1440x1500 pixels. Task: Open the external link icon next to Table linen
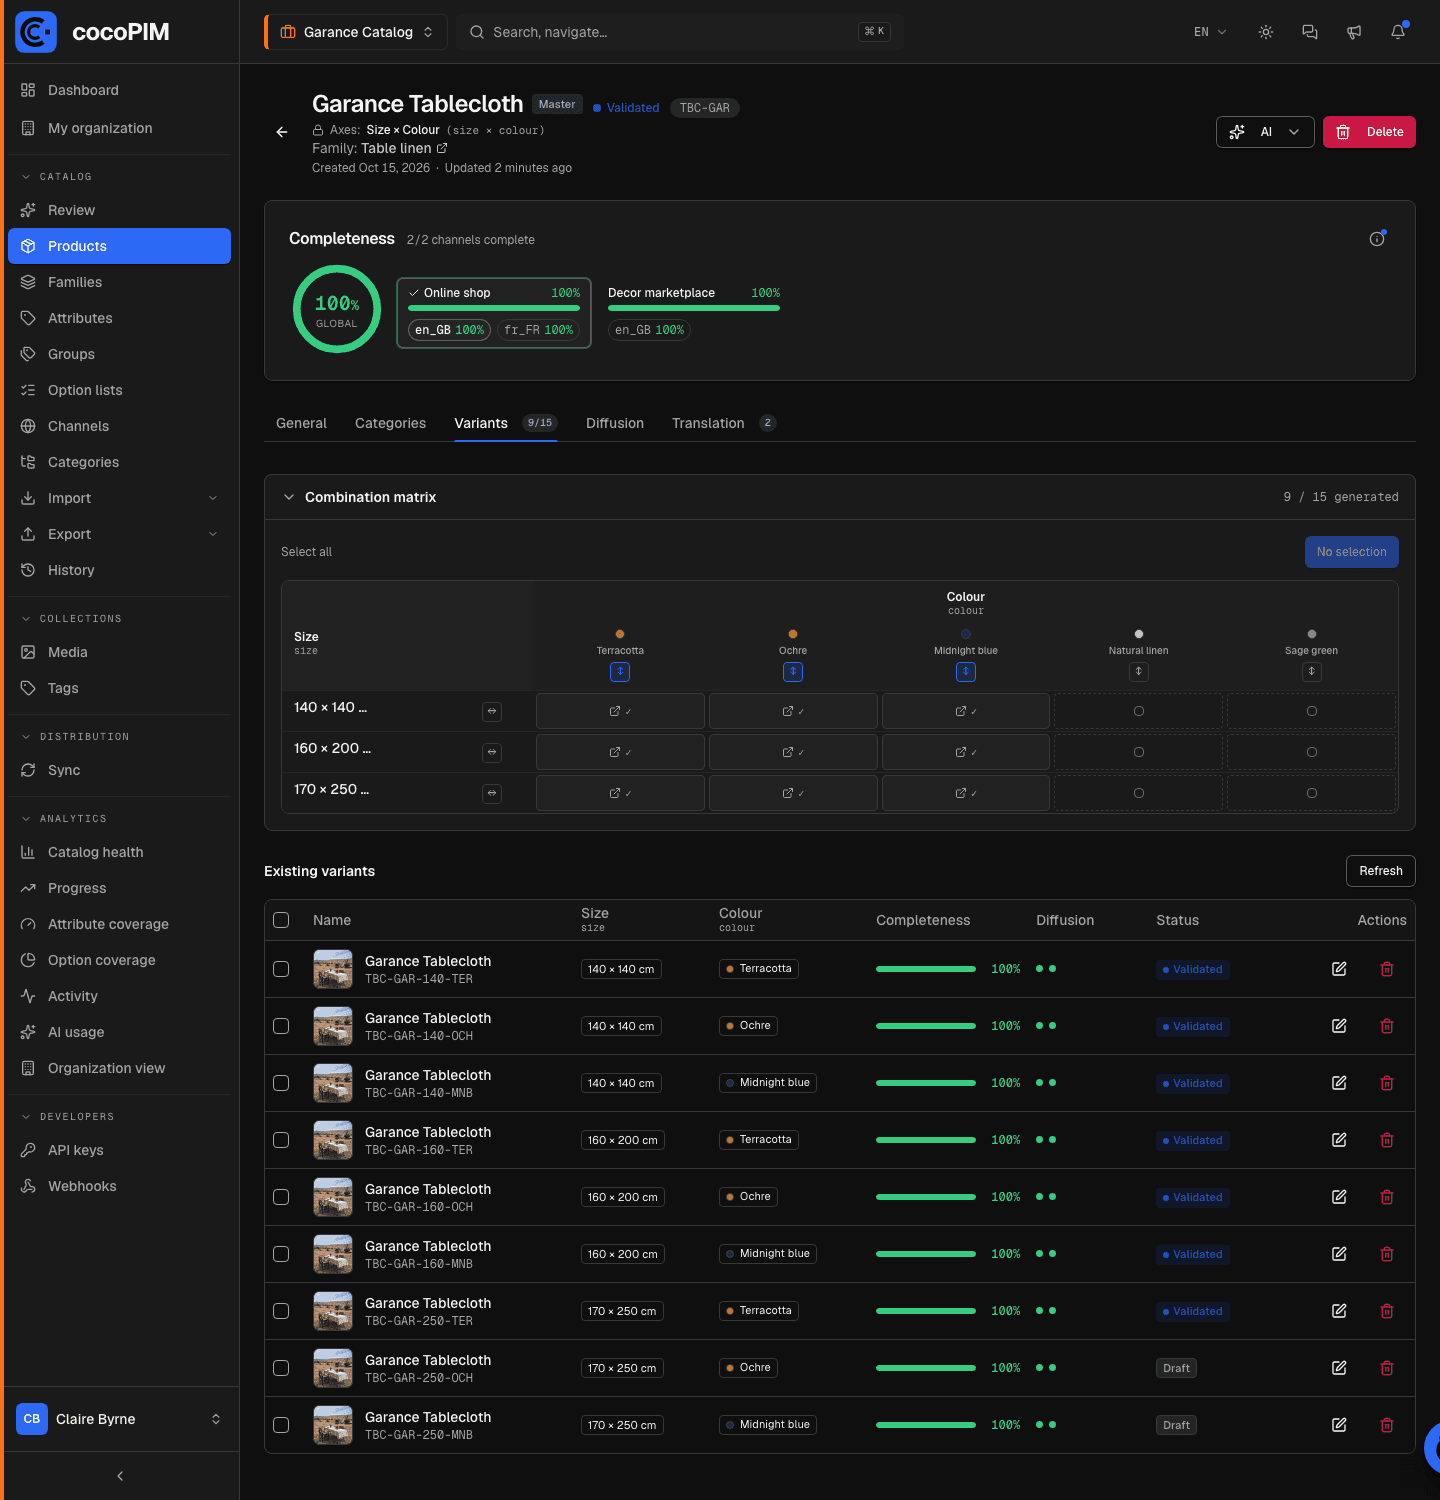pyautogui.click(x=442, y=148)
